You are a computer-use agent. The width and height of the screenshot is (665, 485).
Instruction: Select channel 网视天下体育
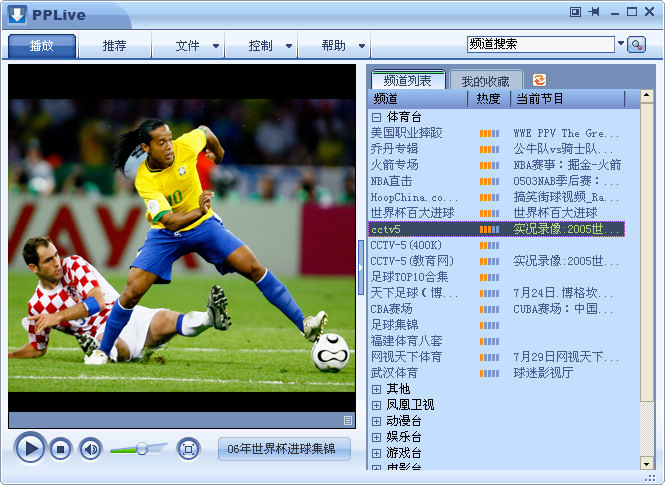coord(406,357)
